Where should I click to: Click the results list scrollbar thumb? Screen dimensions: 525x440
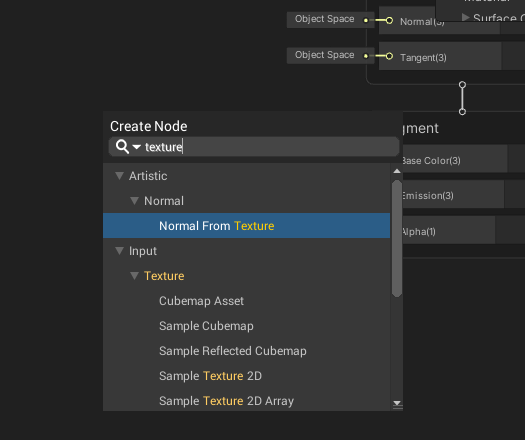(x=397, y=238)
